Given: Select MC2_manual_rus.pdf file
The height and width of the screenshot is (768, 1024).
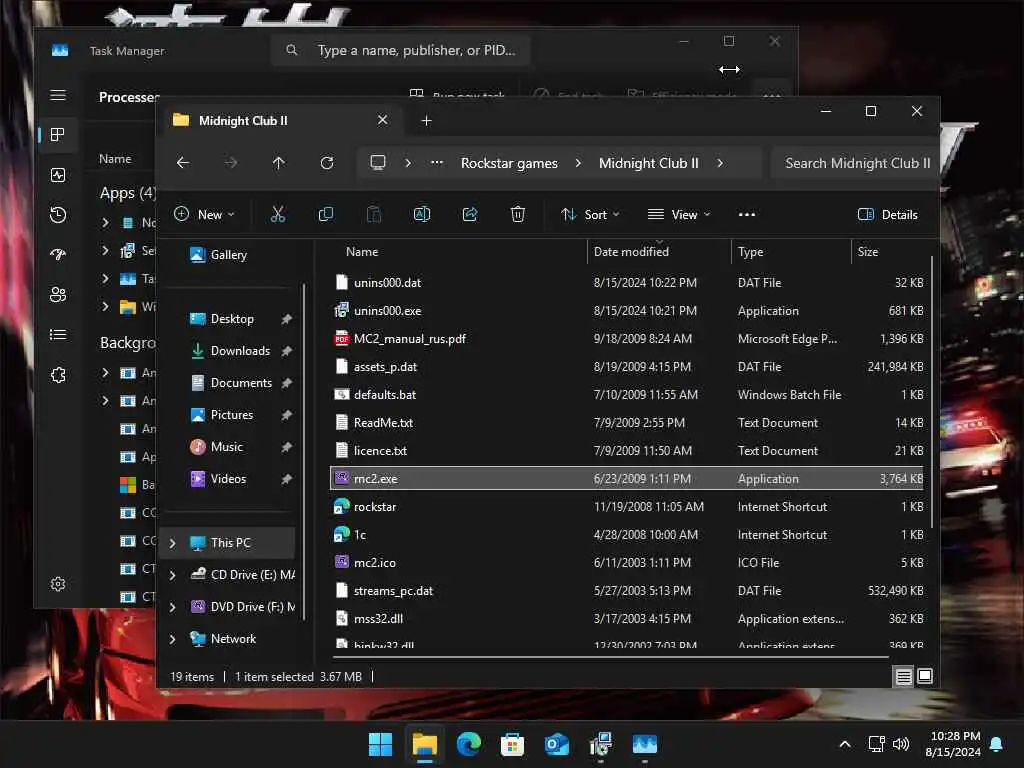Looking at the screenshot, I should tap(627, 338).
